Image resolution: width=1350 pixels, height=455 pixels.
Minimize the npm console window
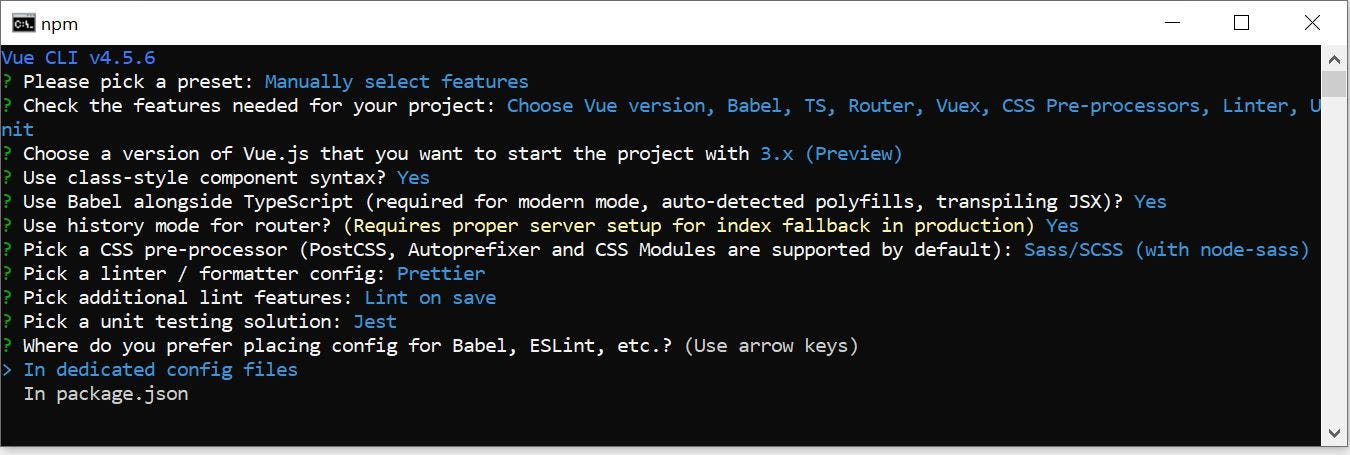pyautogui.click(x=1171, y=23)
